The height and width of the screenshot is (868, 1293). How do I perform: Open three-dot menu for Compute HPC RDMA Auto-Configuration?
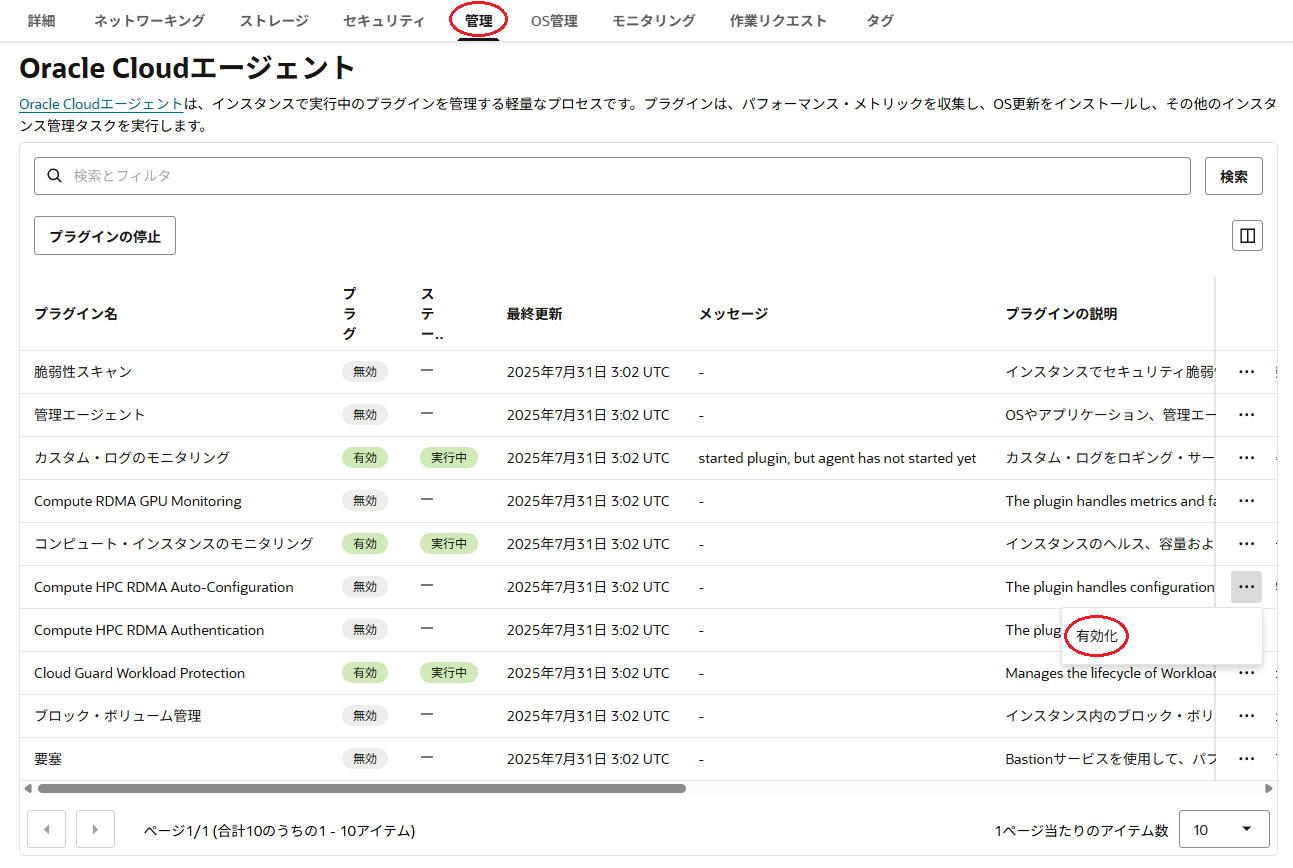pyautogui.click(x=1246, y=587)
